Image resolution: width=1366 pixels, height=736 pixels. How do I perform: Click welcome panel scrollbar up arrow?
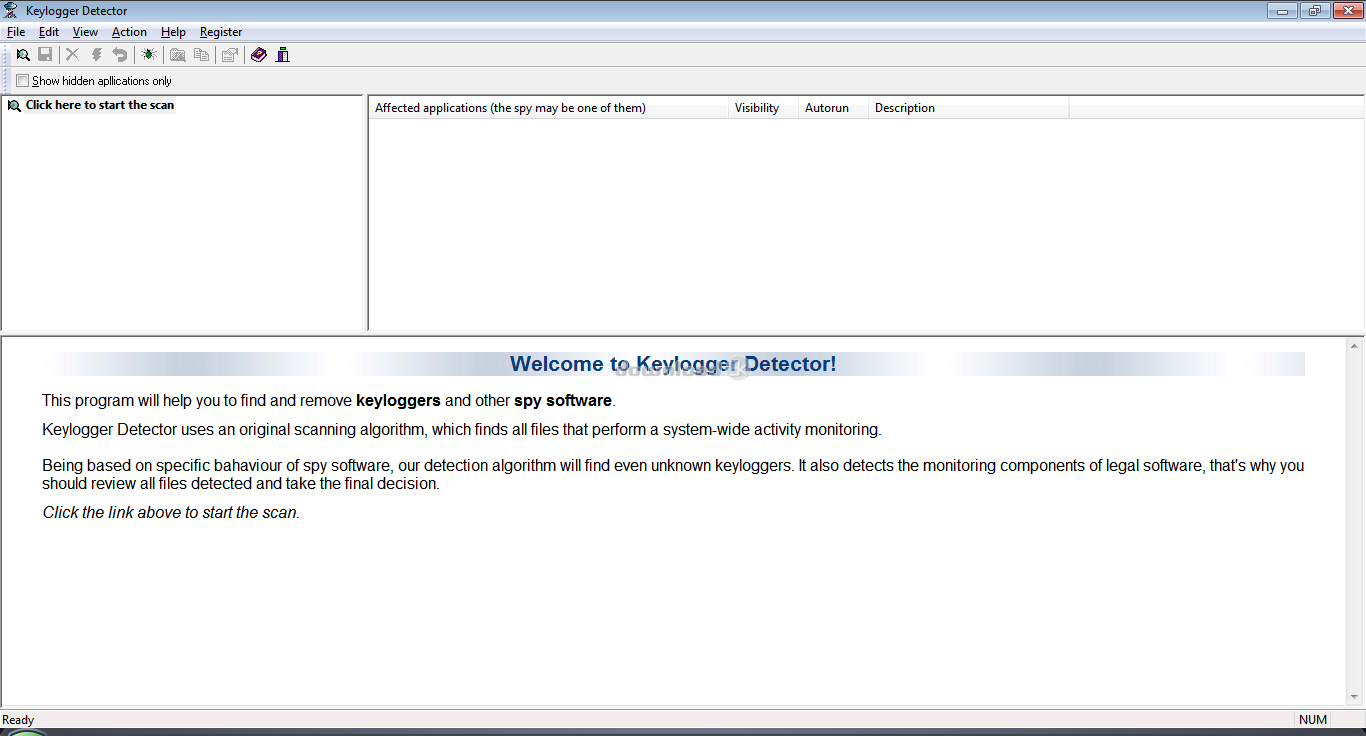click(1355, 346)
